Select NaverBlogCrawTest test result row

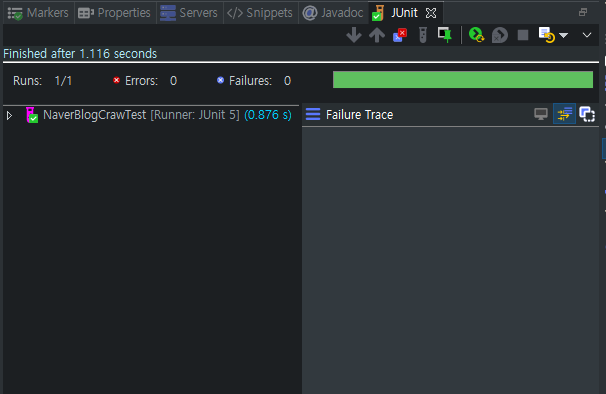tap(151, 115)
